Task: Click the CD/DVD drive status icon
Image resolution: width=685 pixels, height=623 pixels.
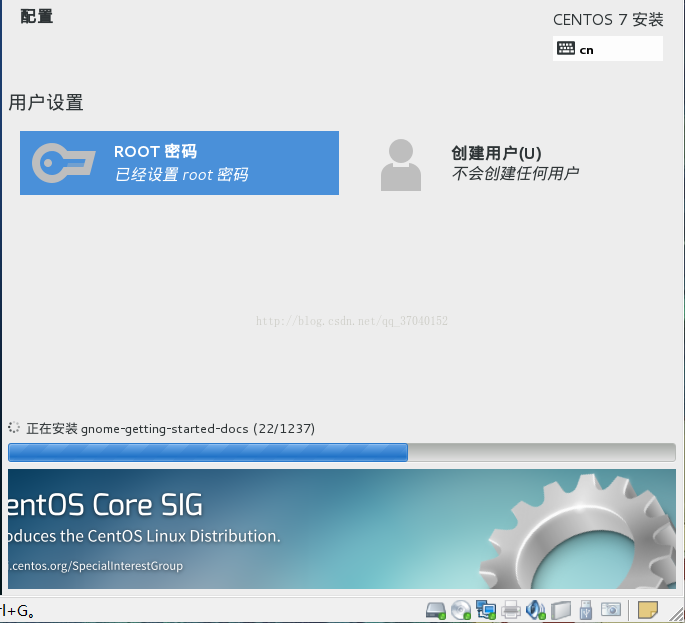Action: tap(460, 610)
